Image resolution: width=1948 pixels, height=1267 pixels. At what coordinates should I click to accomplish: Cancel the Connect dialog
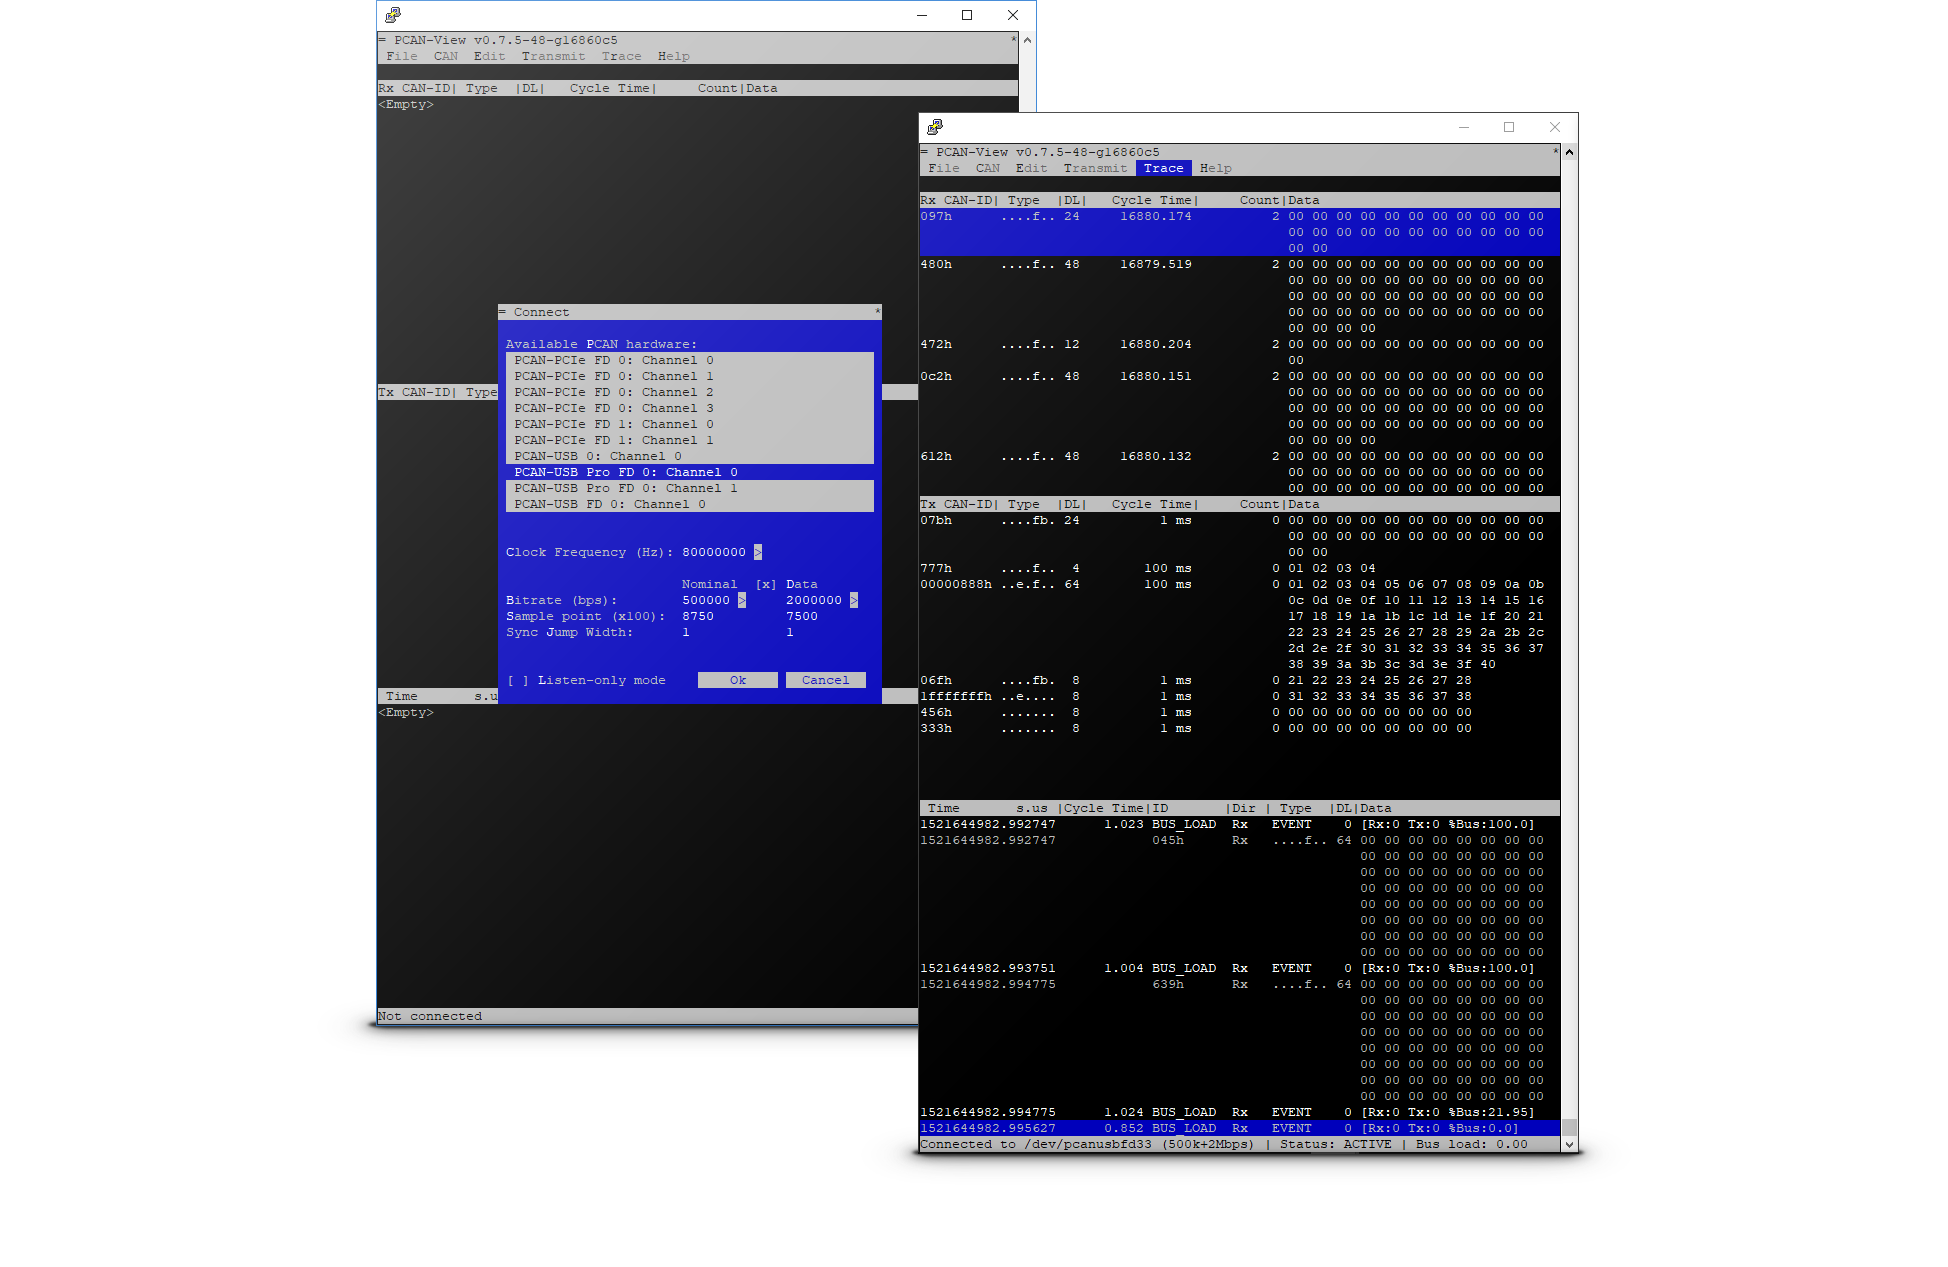[x=826, y=680]
